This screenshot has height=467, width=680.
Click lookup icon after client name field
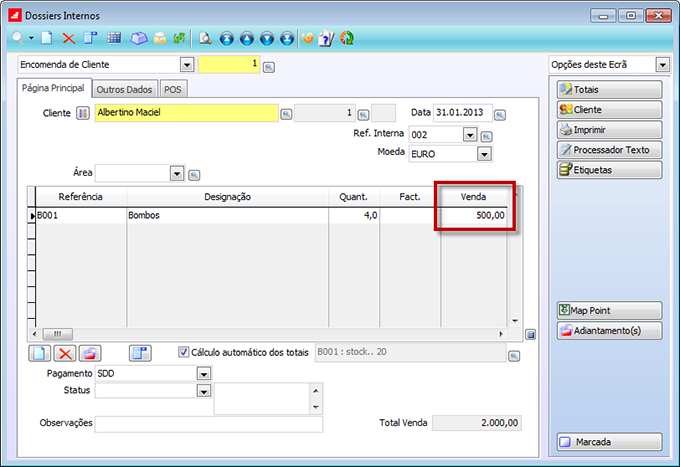[x=286, y=114]
